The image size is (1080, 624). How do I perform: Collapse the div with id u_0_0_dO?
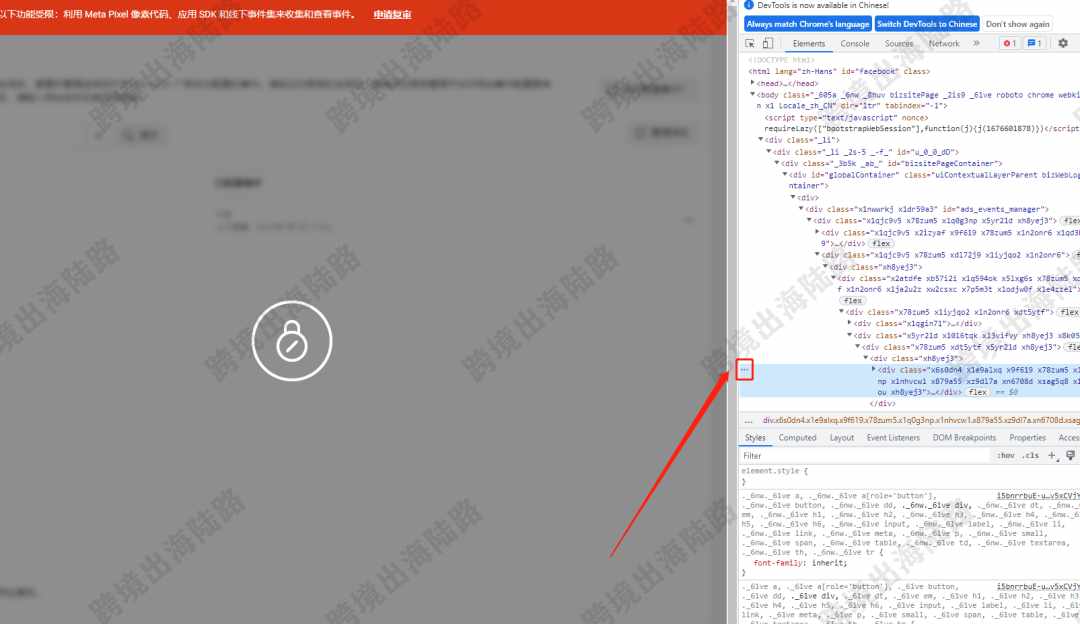[x=769, y=152]
